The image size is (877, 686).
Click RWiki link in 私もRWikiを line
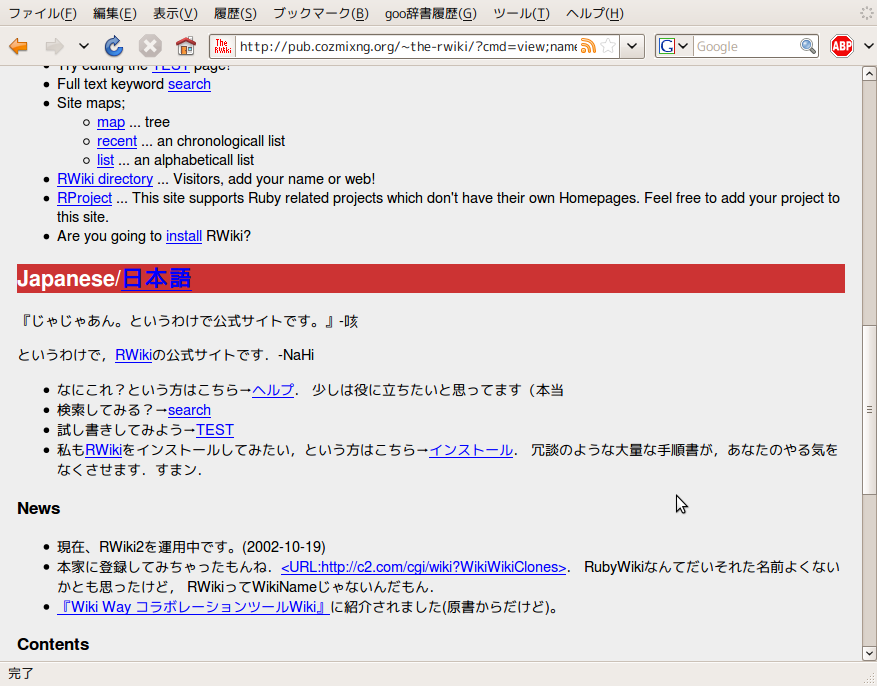point(103,450)
